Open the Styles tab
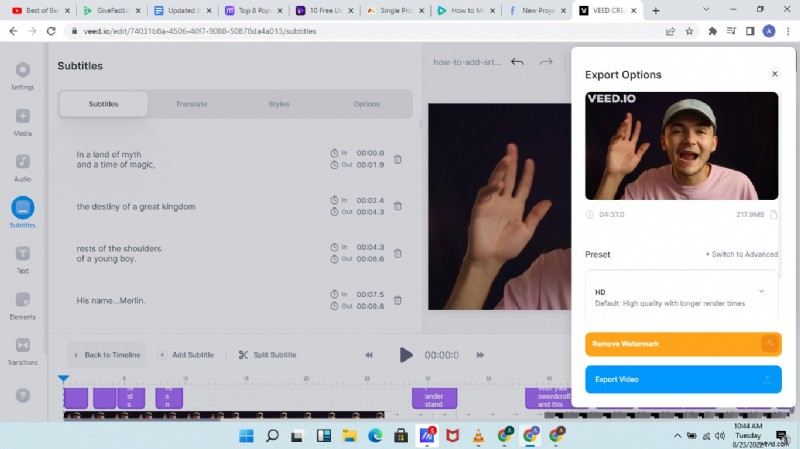Screen dimensions: 800x449 point(279,104)
